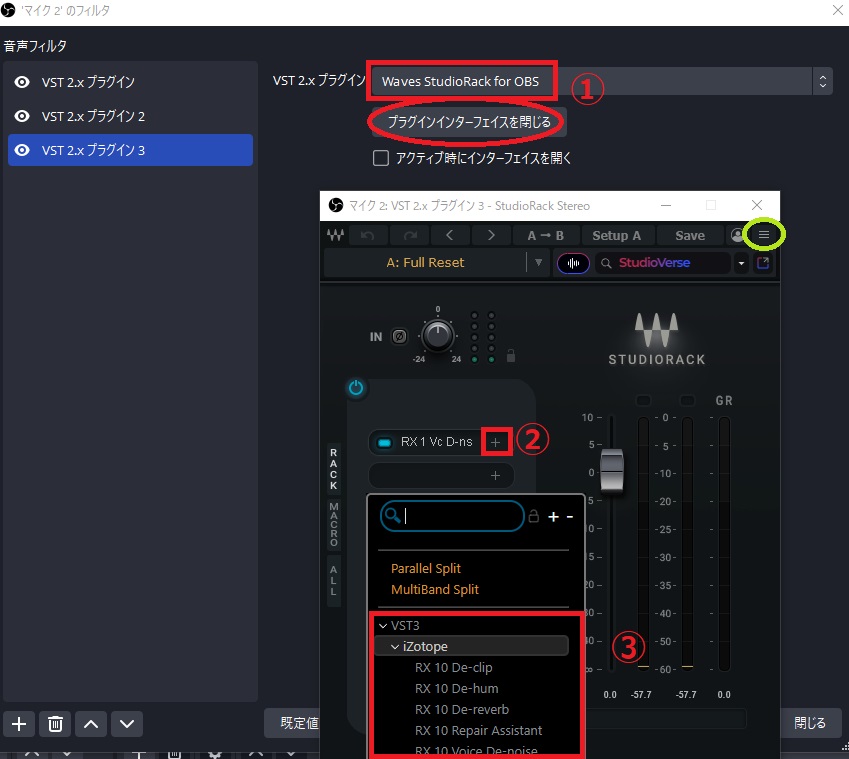Click the left -57.7 peak value
The height and width of the screenshot is (759, 849).
pyautogui.click(x=641, y=695)
